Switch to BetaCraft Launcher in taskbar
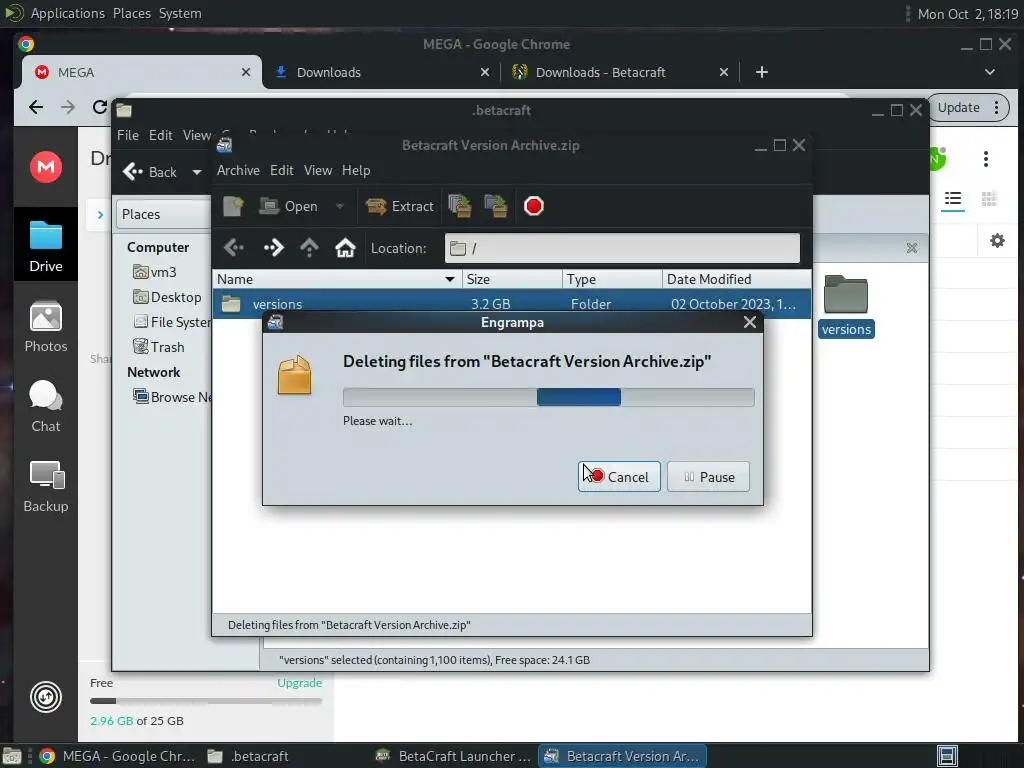The width and height of the screenshot is (1024, 768). 454,756
